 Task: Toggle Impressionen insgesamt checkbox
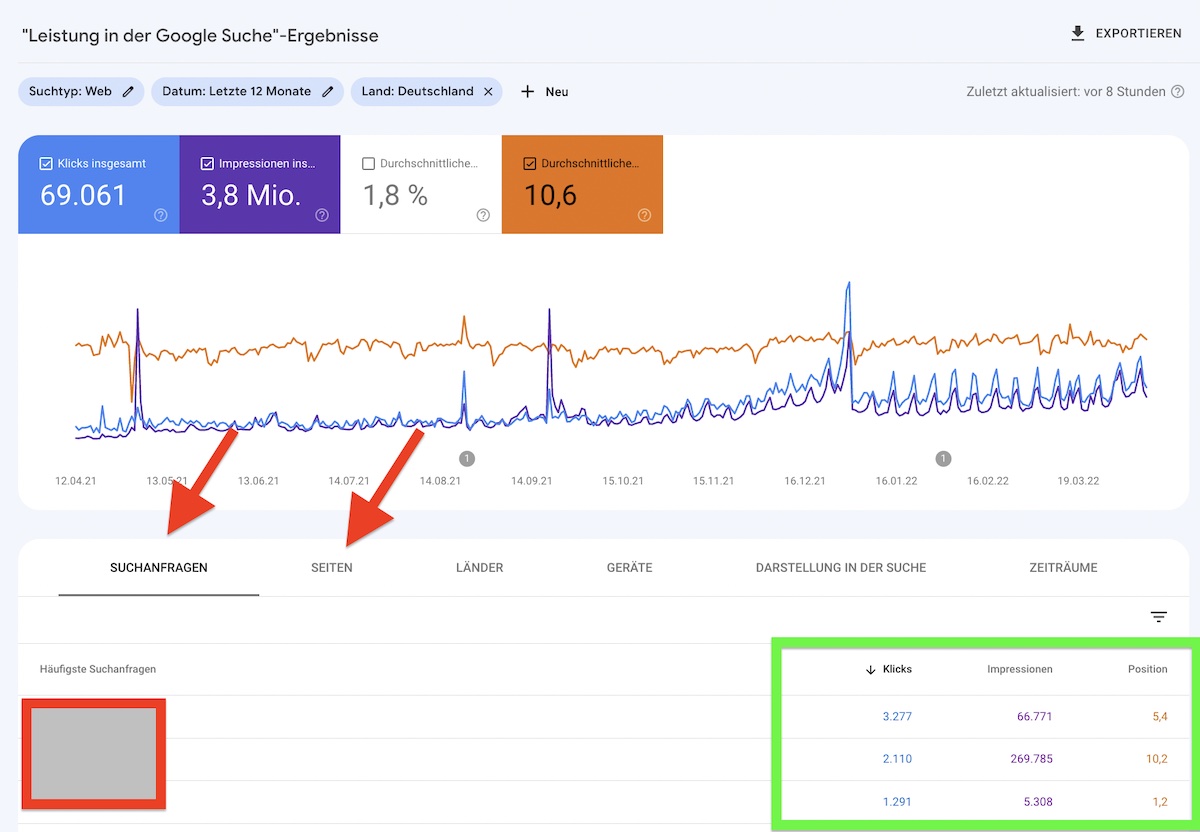207,163
